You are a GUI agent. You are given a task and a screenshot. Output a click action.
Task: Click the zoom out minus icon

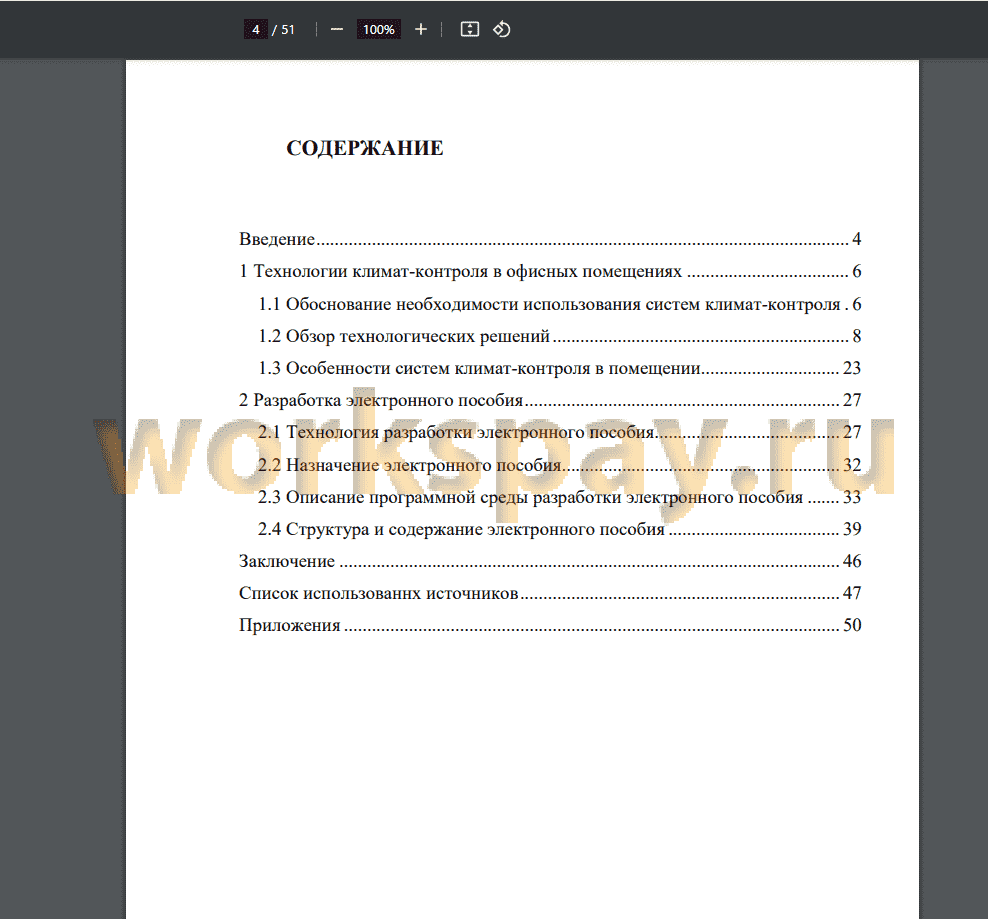[337, 30]
